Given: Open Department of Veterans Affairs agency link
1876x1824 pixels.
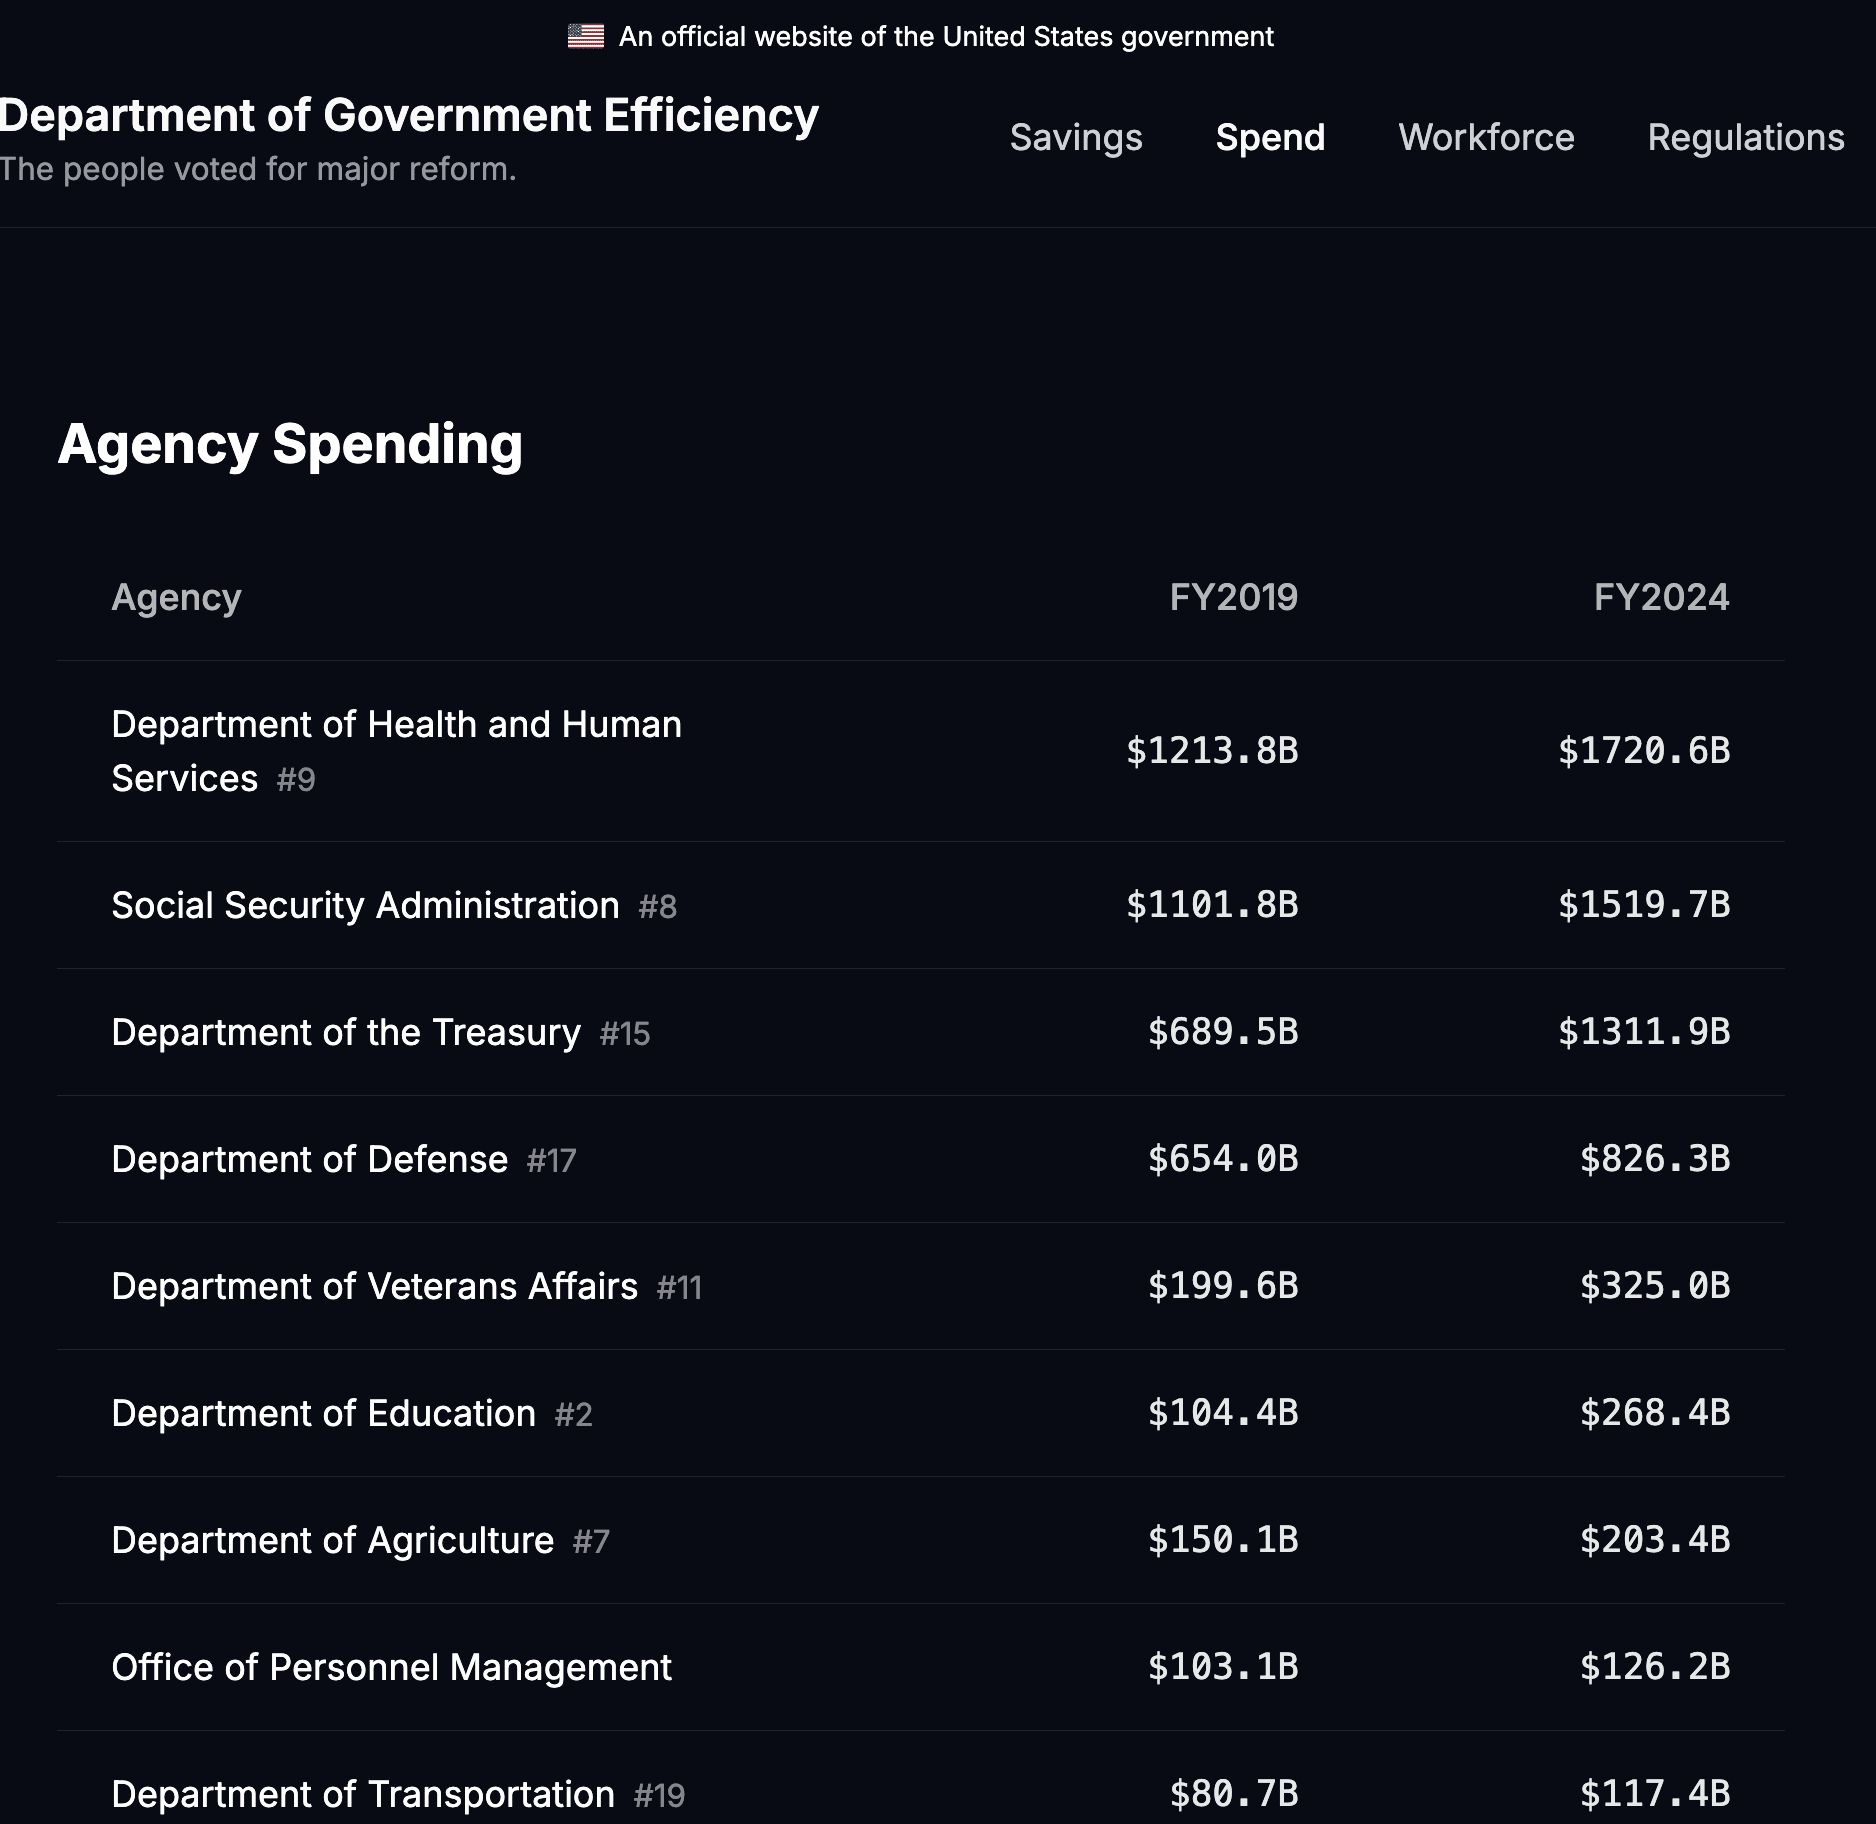Looking at the screenshot, I should click(374, 1286).
